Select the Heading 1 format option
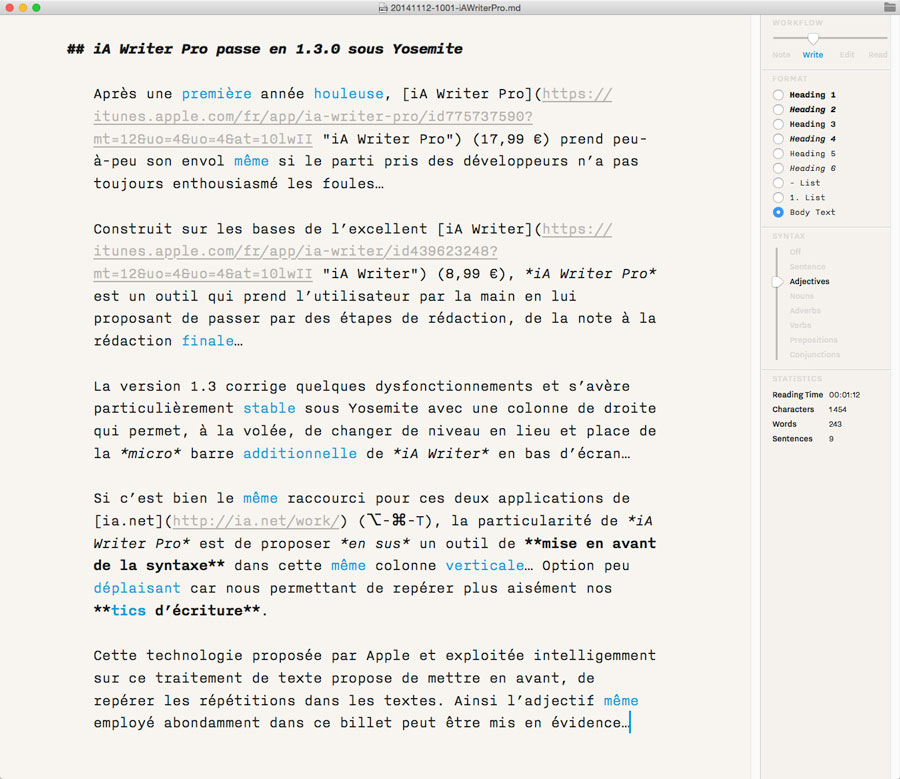 [x=778, y=95]
